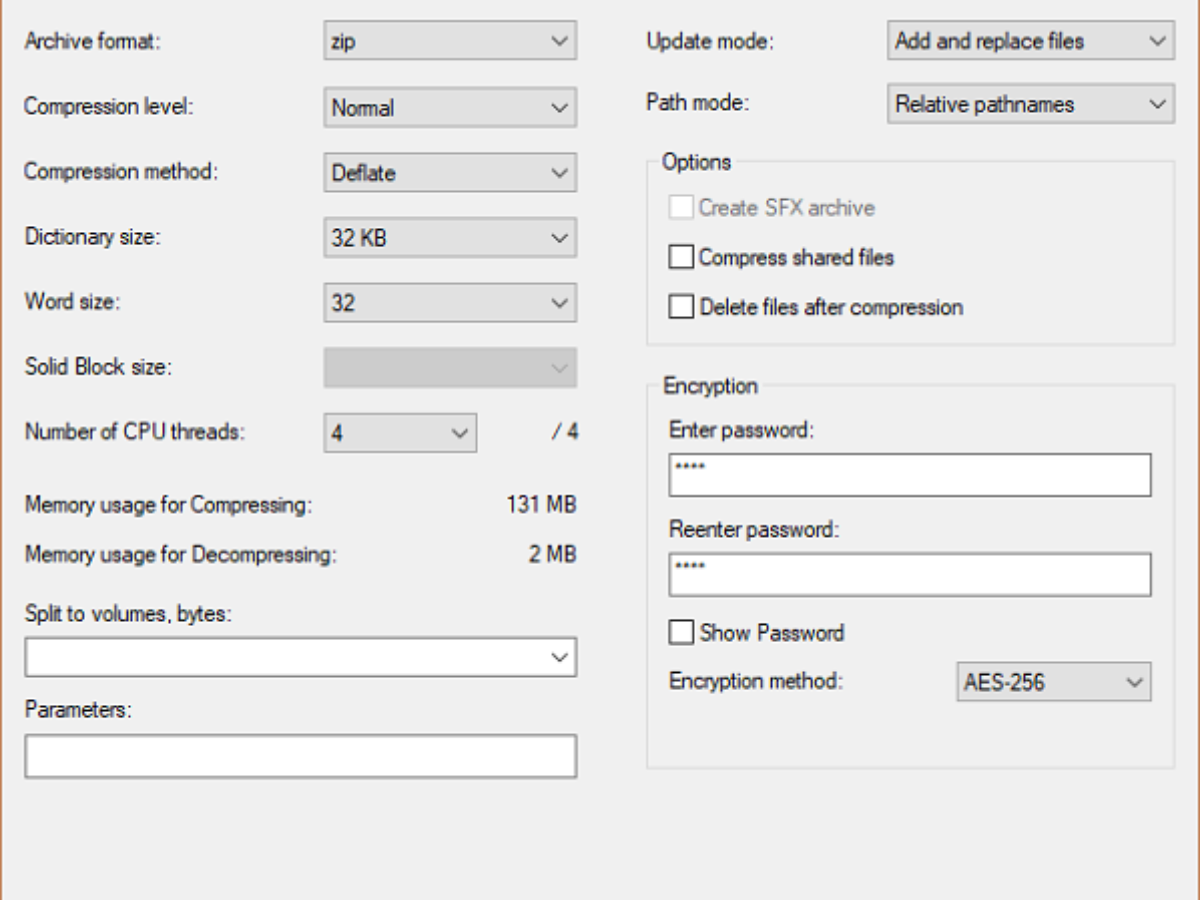Expand the Path mode dropdown
Screen dimensions: 1200x900
tap(1030, 104)
